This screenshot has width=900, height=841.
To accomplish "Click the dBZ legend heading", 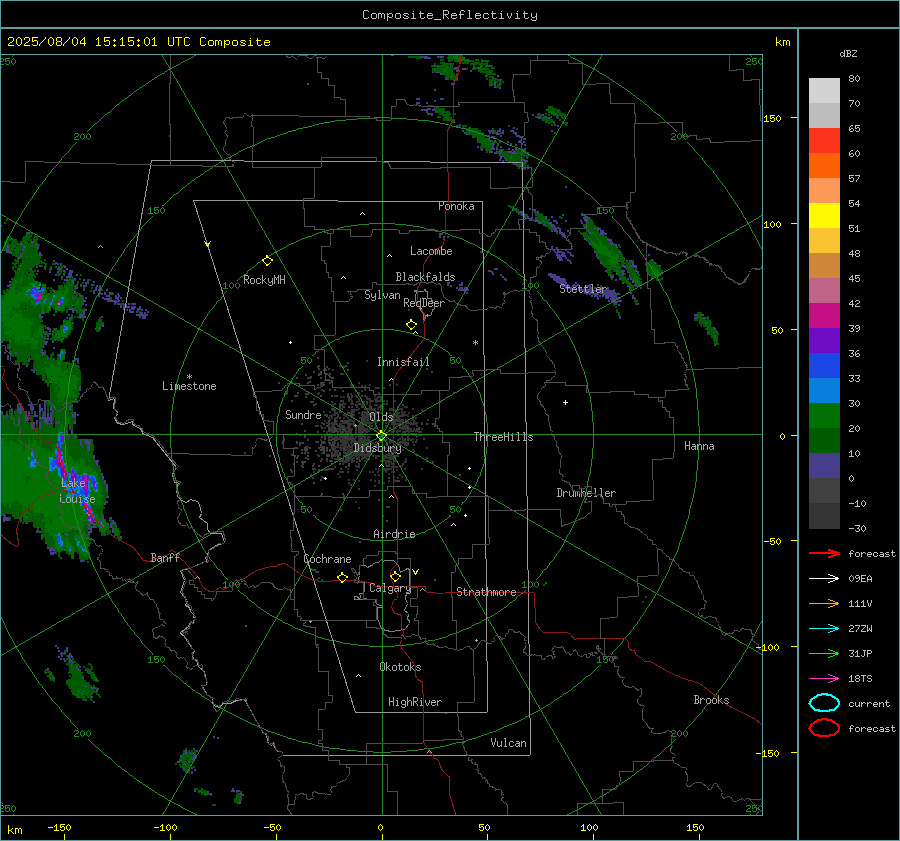I will pyautogui.click(x=848, y=53).
